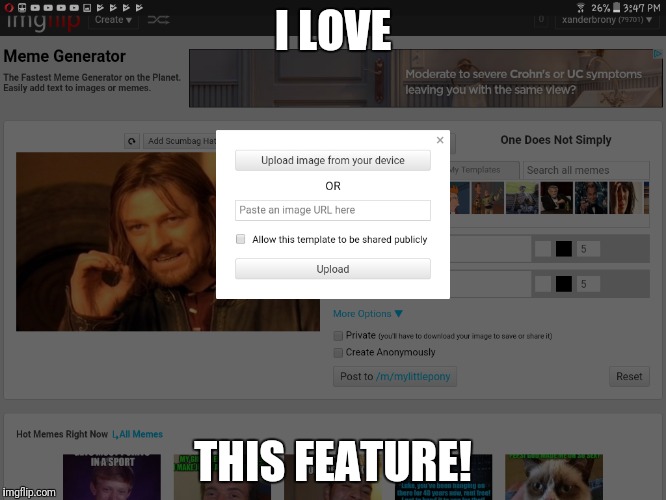
Task: Pick white font color for first text row
Action: (543, 249)
